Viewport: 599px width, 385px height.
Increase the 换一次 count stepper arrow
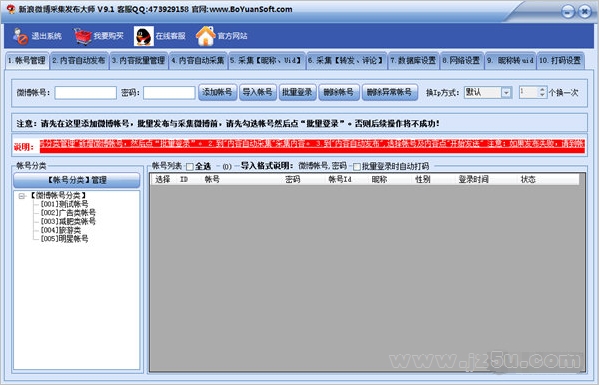pyautogui.click(x=542, y=90)
